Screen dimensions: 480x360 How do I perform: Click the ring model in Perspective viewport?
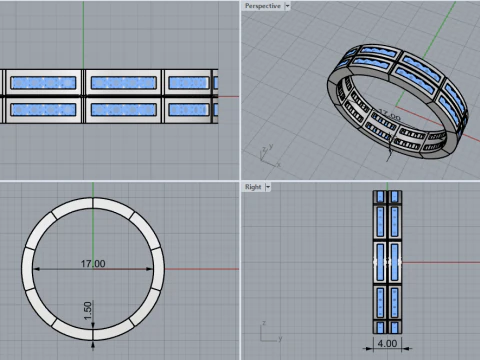pos(397,101)
